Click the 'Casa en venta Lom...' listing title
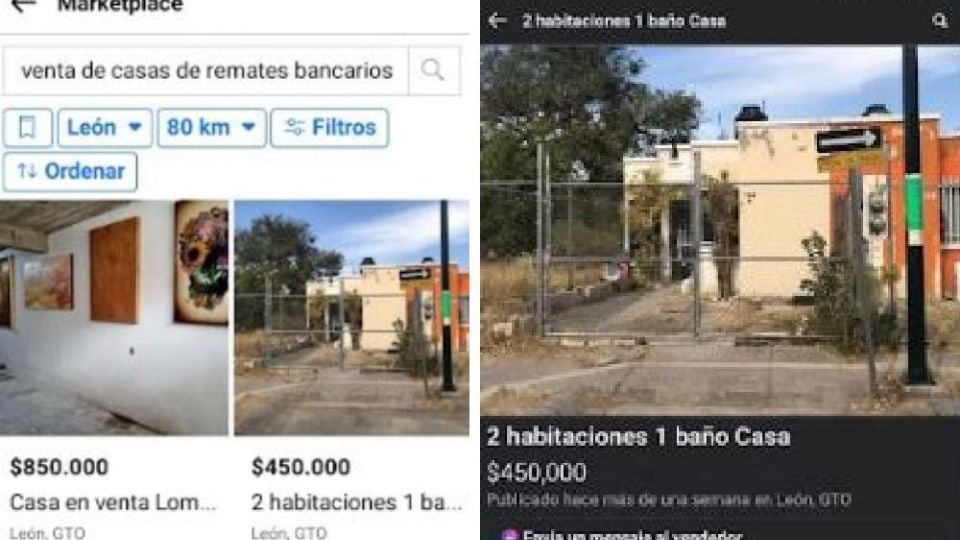 113,503
